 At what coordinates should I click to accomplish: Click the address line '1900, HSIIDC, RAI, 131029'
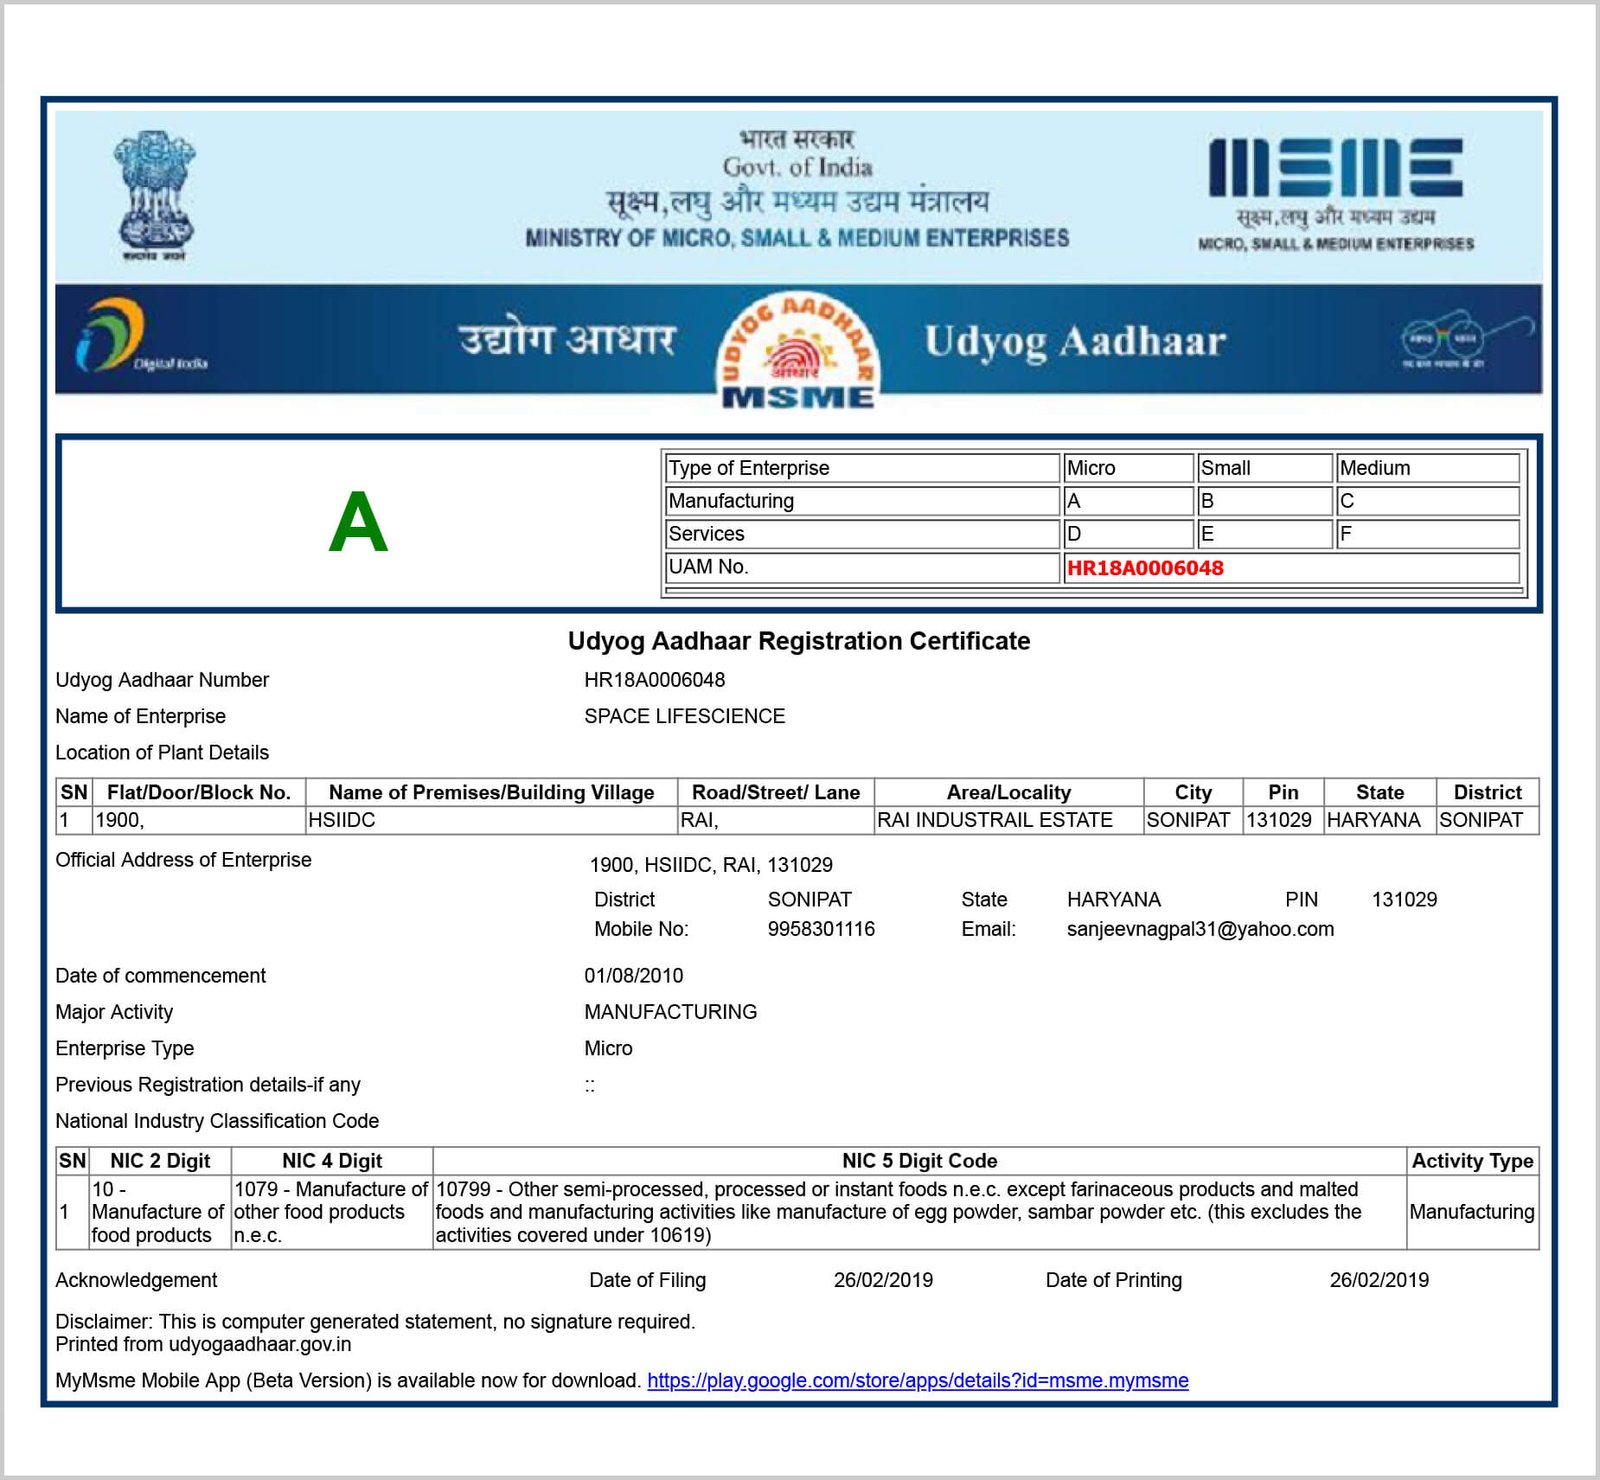pyautogui.click(x=711, y=865)
